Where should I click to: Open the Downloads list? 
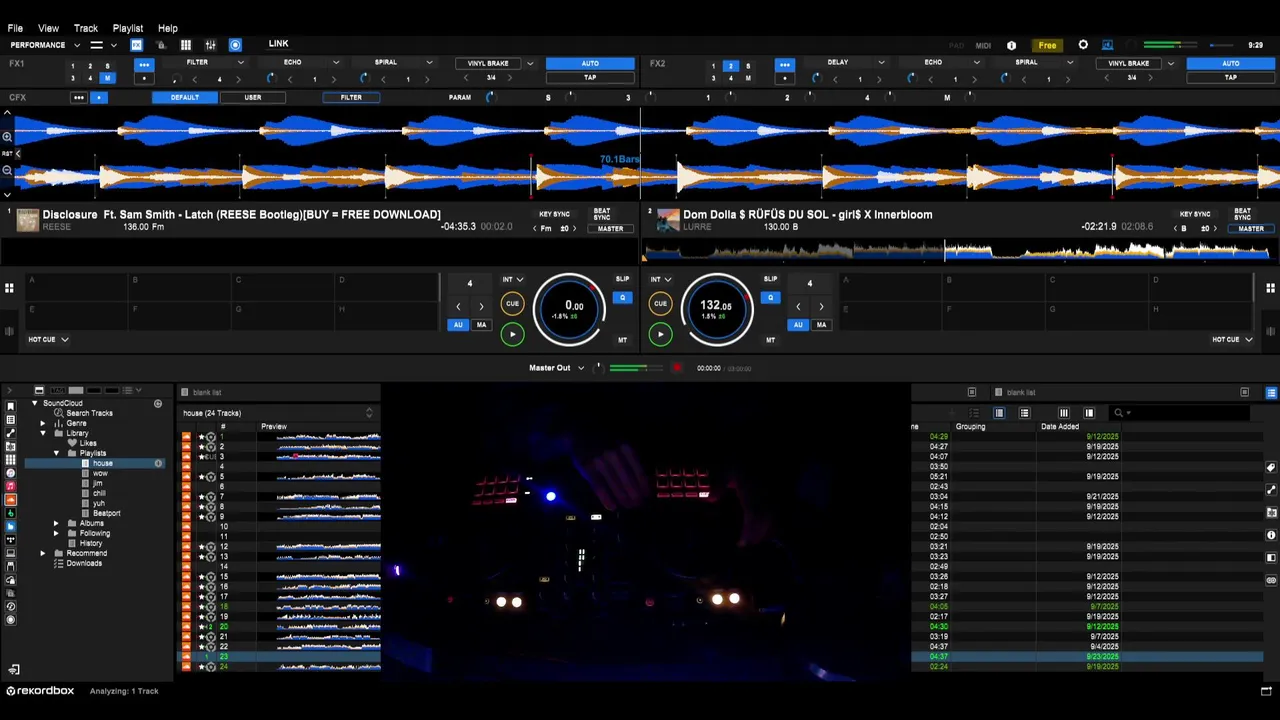pyautogui.click(x=84, y=563)
